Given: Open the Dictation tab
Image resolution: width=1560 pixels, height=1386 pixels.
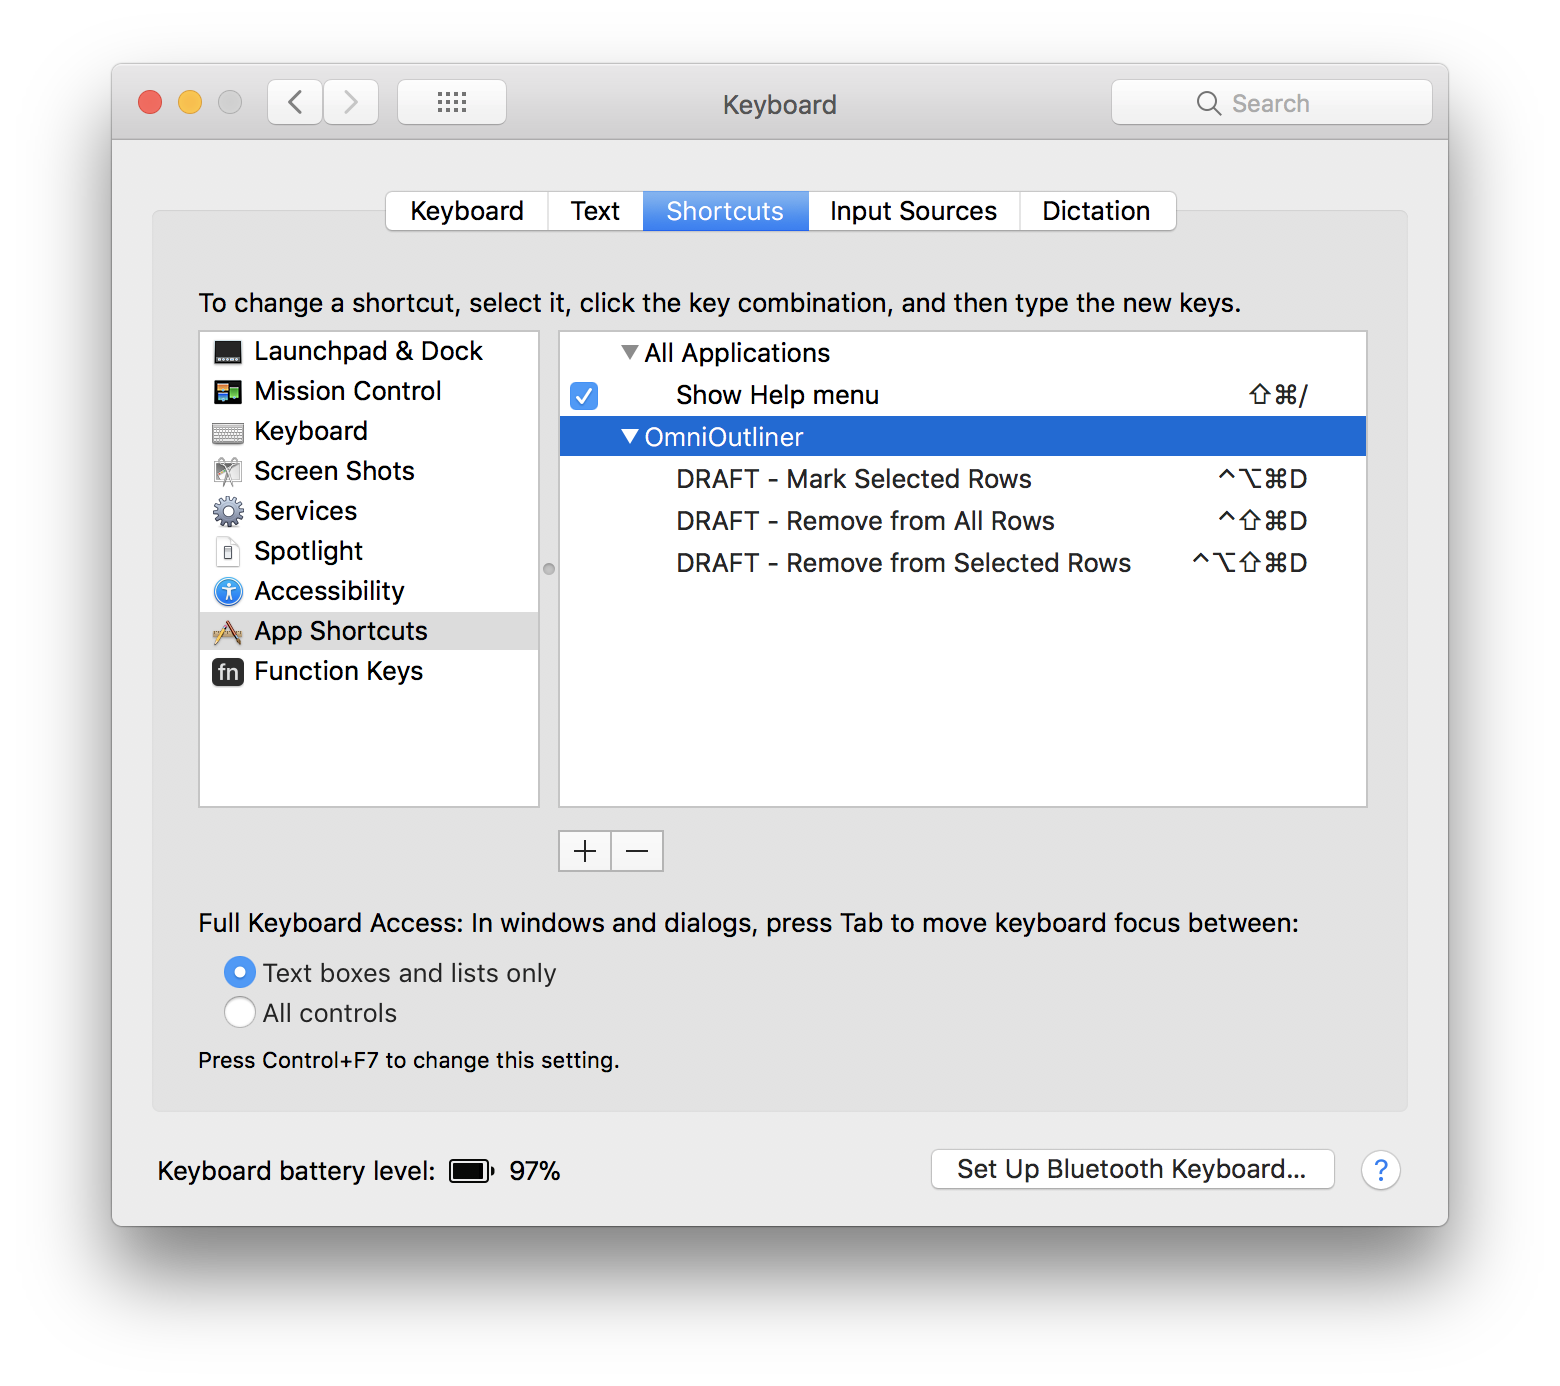Looking at the screenshot, I should click(1096, 211).
